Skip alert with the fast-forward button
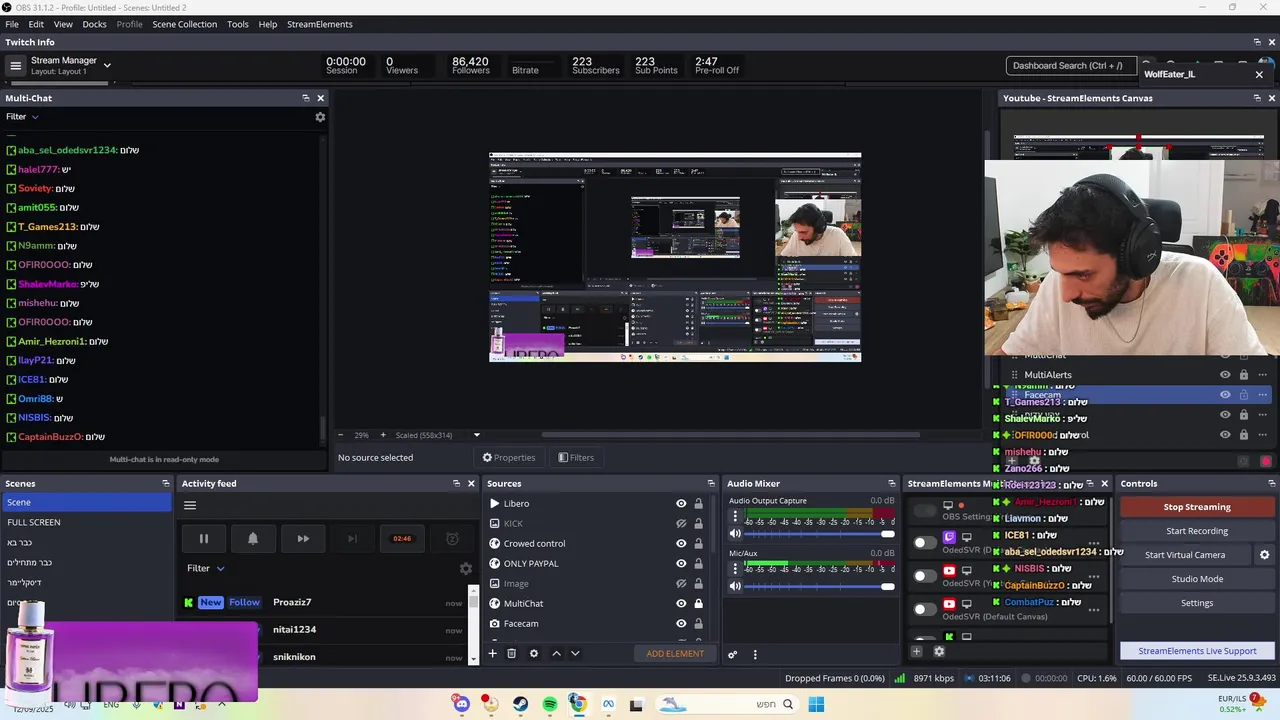The image size is (1280, 720). click(303, 539)
